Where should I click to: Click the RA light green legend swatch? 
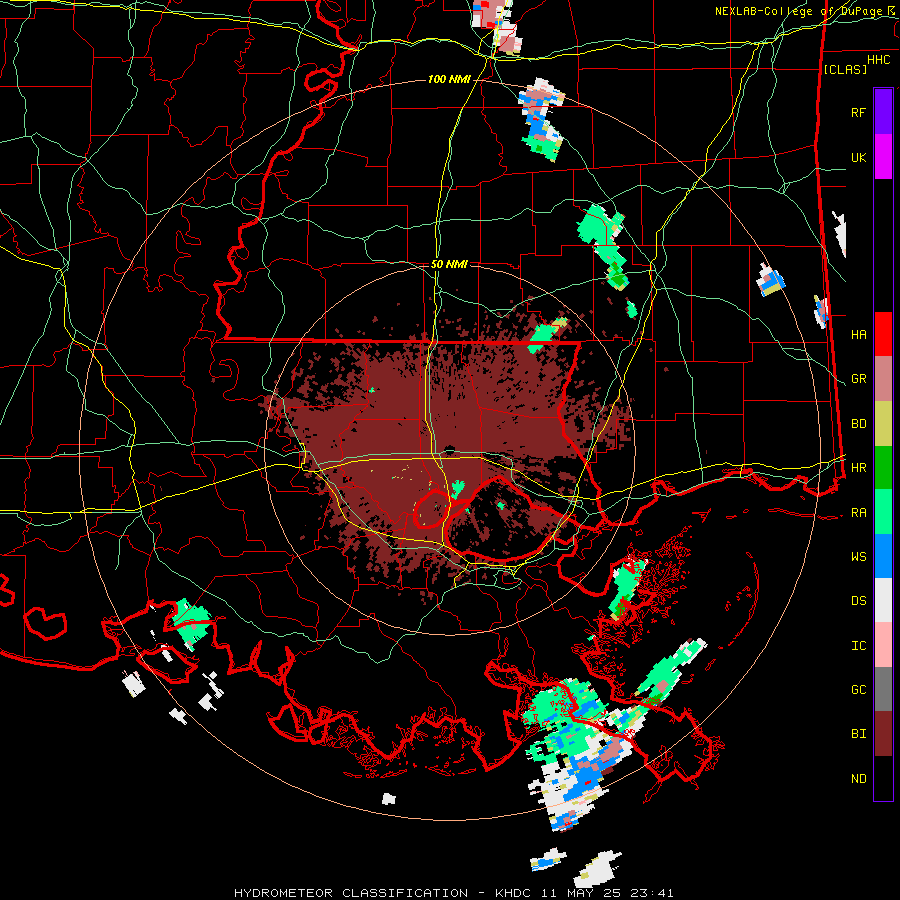883,512
